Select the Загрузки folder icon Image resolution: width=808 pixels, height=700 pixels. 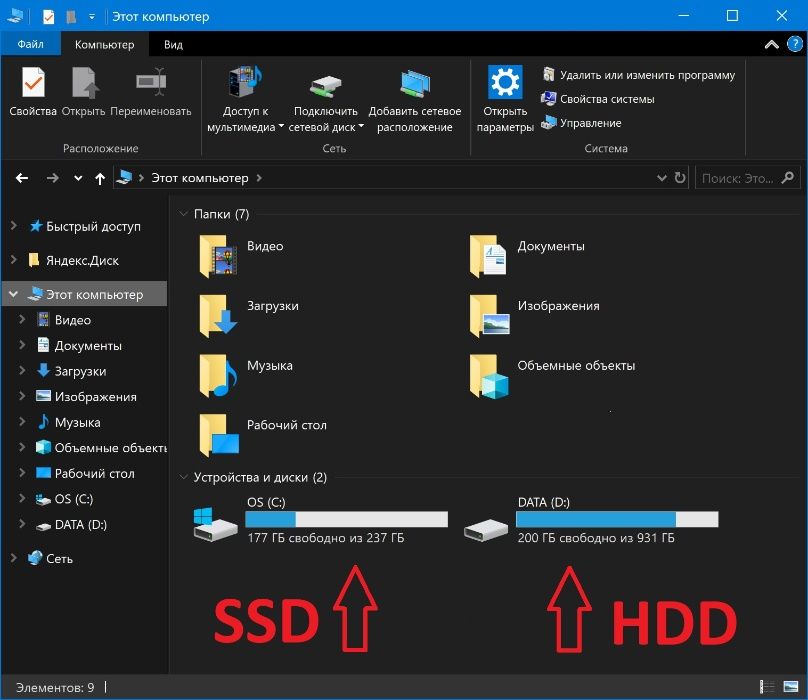point(218,315)
